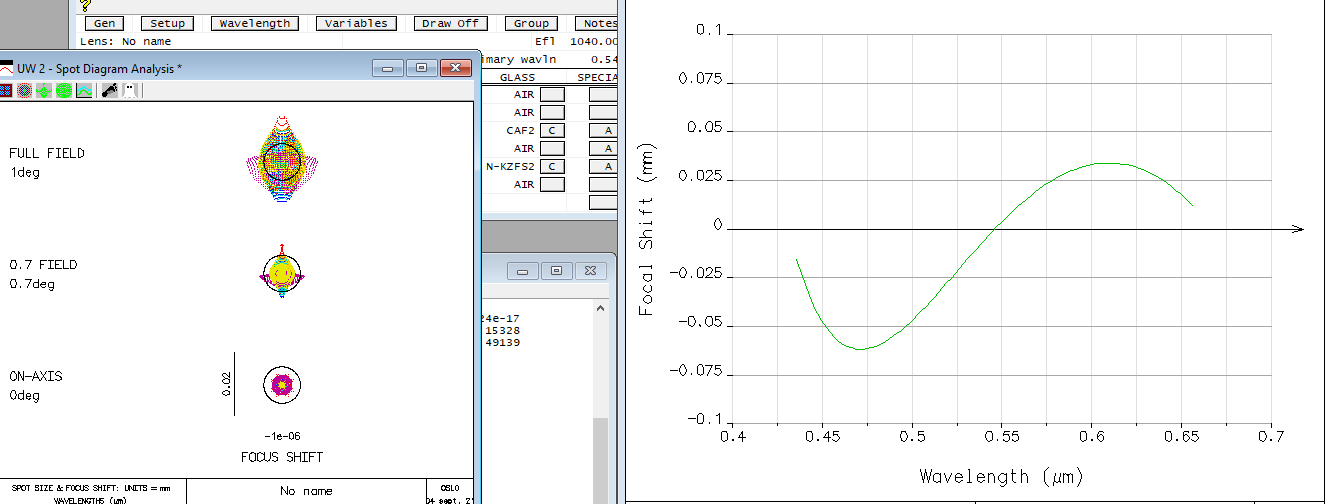Viewport: 1325px width, 504px height.
Task: Restore the Spot Diagram Analysis window
Action: tap(422, 67)
